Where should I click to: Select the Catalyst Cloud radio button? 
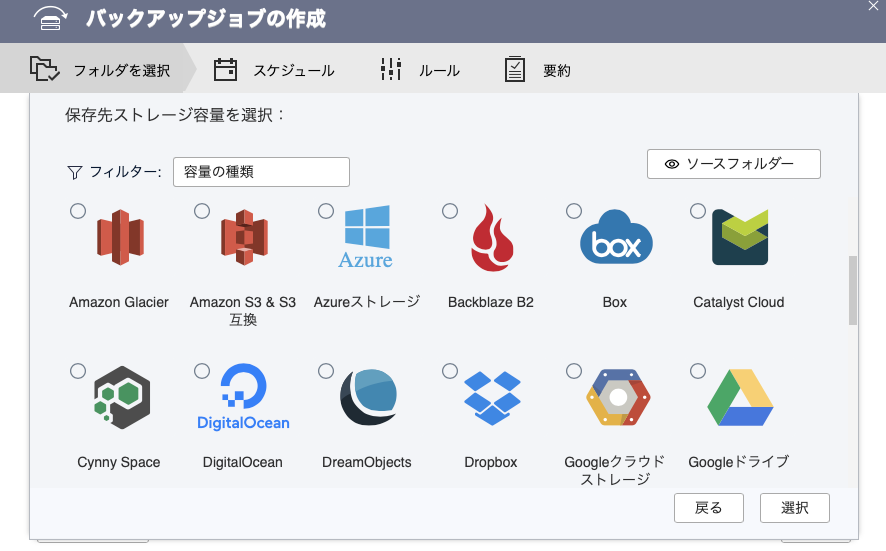pyautogui.click(x=698, y=211)
